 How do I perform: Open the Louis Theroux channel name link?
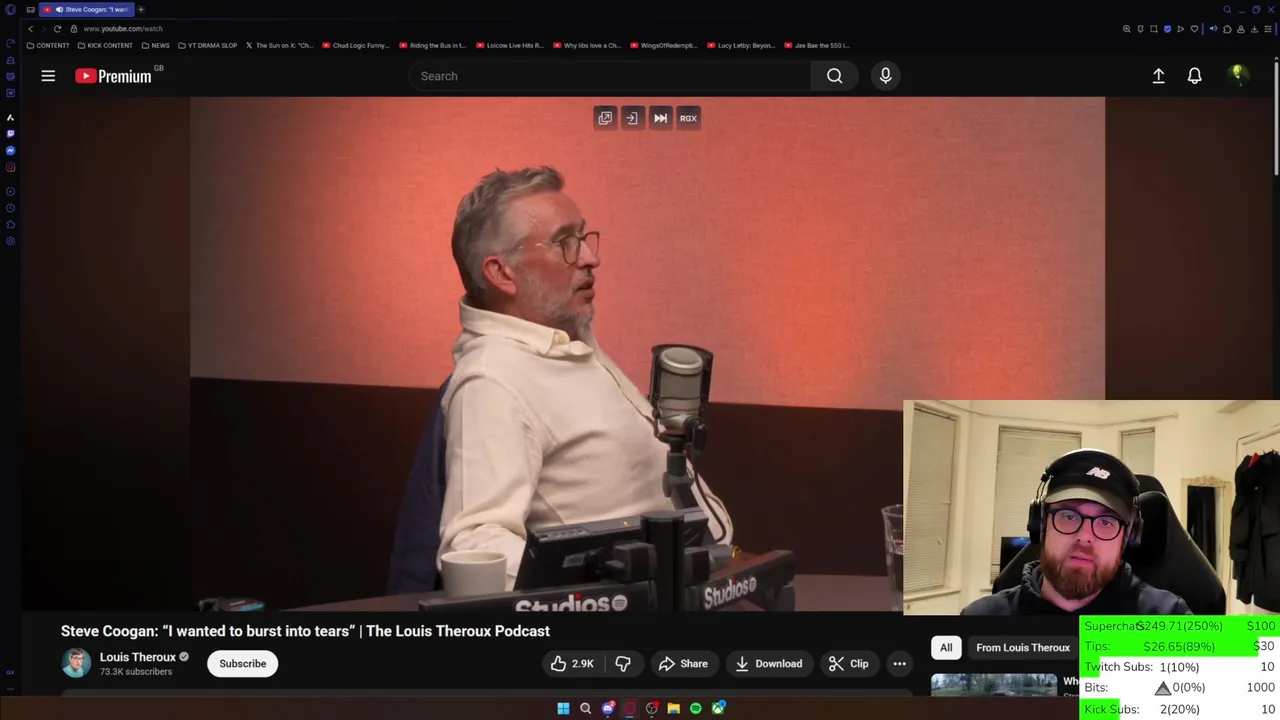(x=137, y=657)
